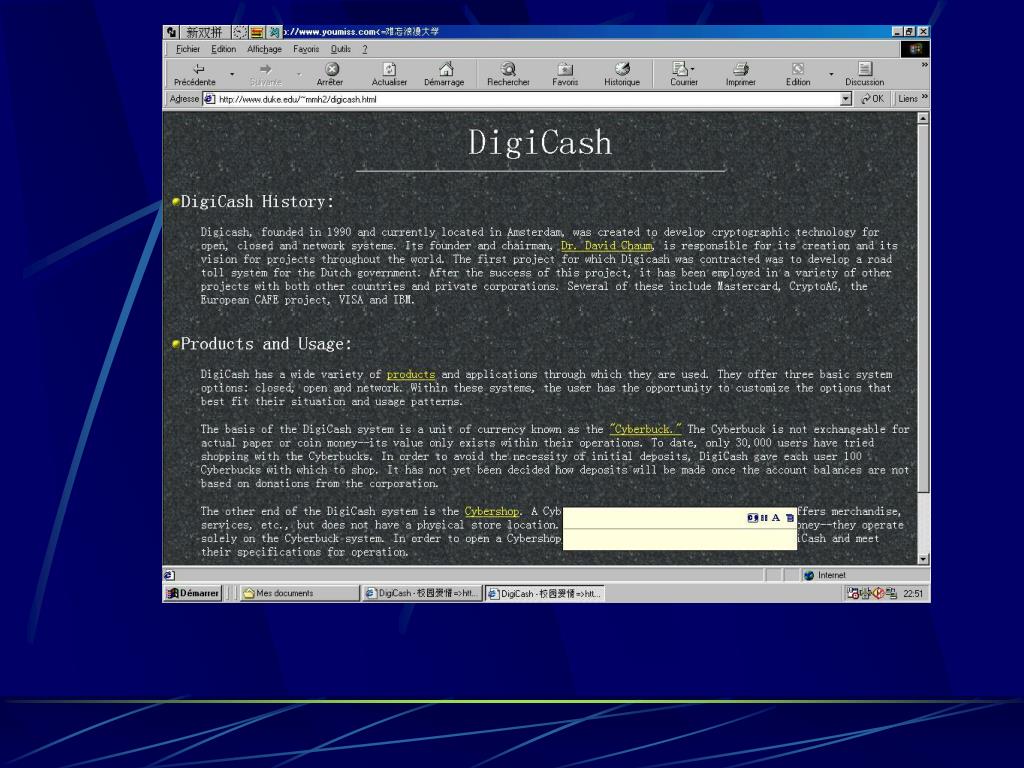
Task: Click the IME system icon left of 新双拼
Action: pyautogui.click(x=171, y=32)
